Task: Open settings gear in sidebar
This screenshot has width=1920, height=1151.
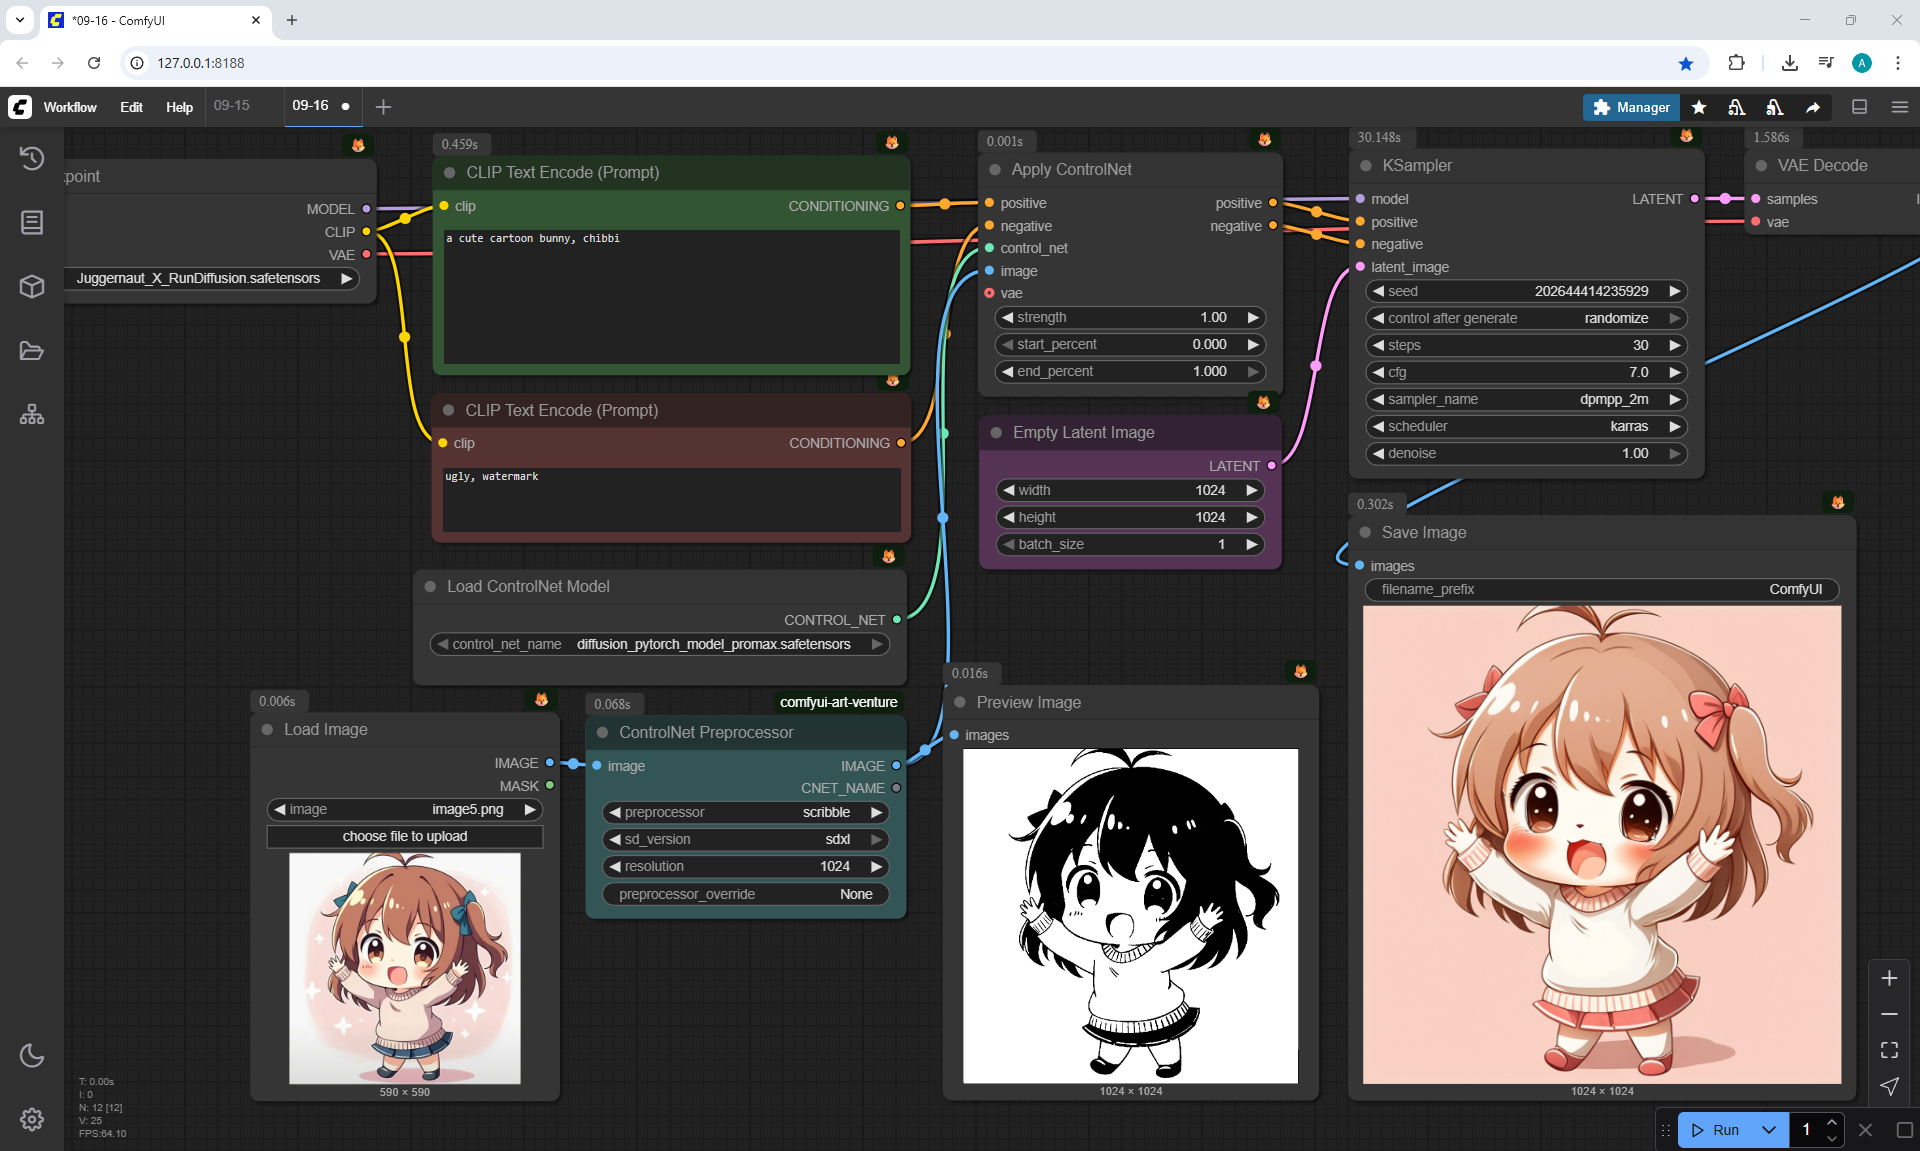Action: [x=32, y=1119]
